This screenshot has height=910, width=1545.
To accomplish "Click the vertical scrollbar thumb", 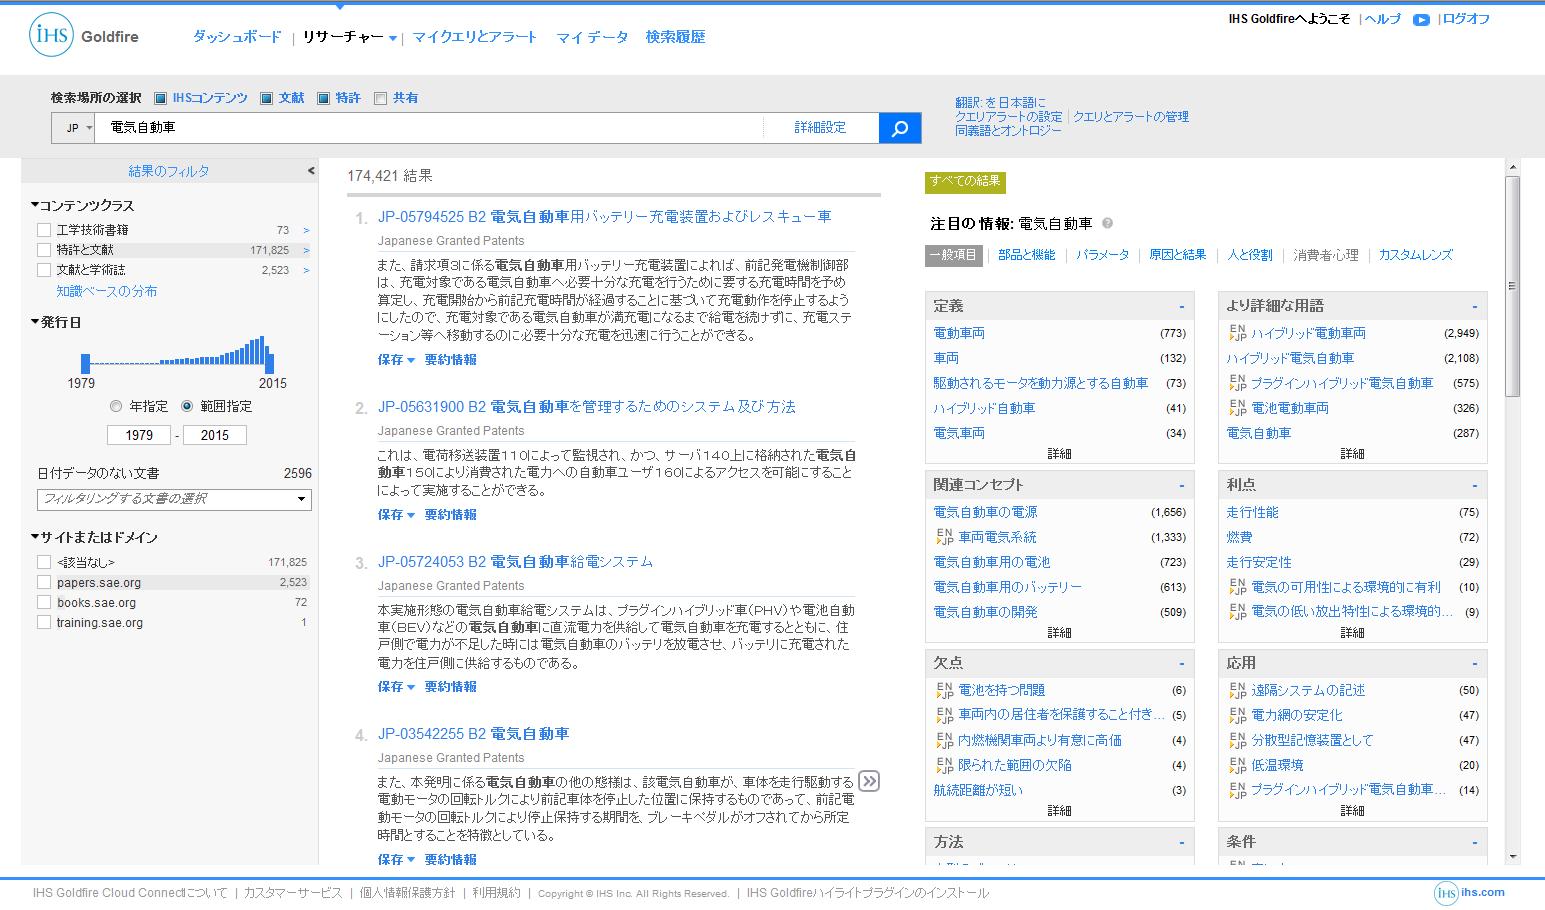I will pyautogui.click(x=1513, y=286).
